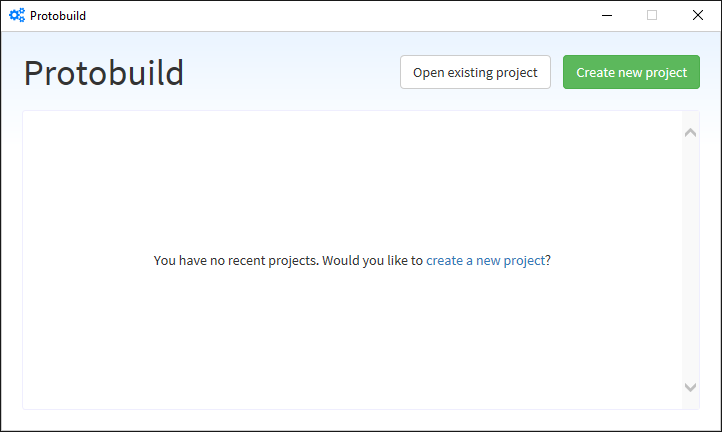Close the Protobuild window
The width and height of the screenshot is (722, 432).
coord(698,15)
